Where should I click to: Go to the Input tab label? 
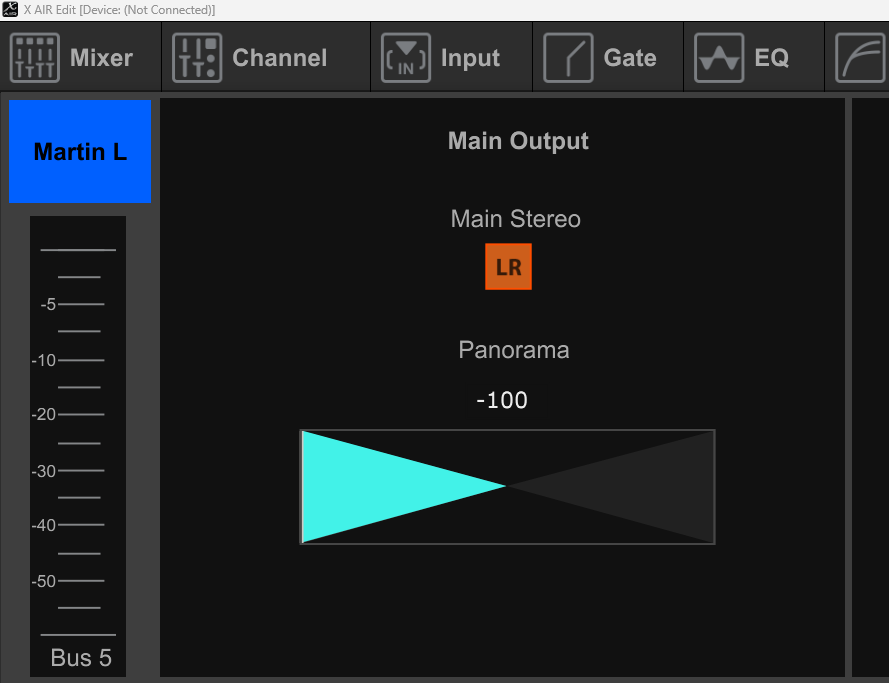coord(470,58)
